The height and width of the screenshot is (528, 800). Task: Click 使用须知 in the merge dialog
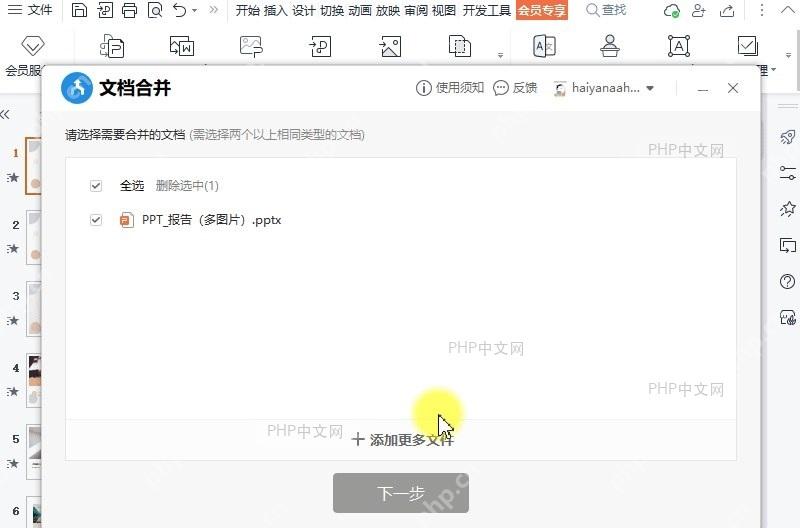(x=450, y=88)
